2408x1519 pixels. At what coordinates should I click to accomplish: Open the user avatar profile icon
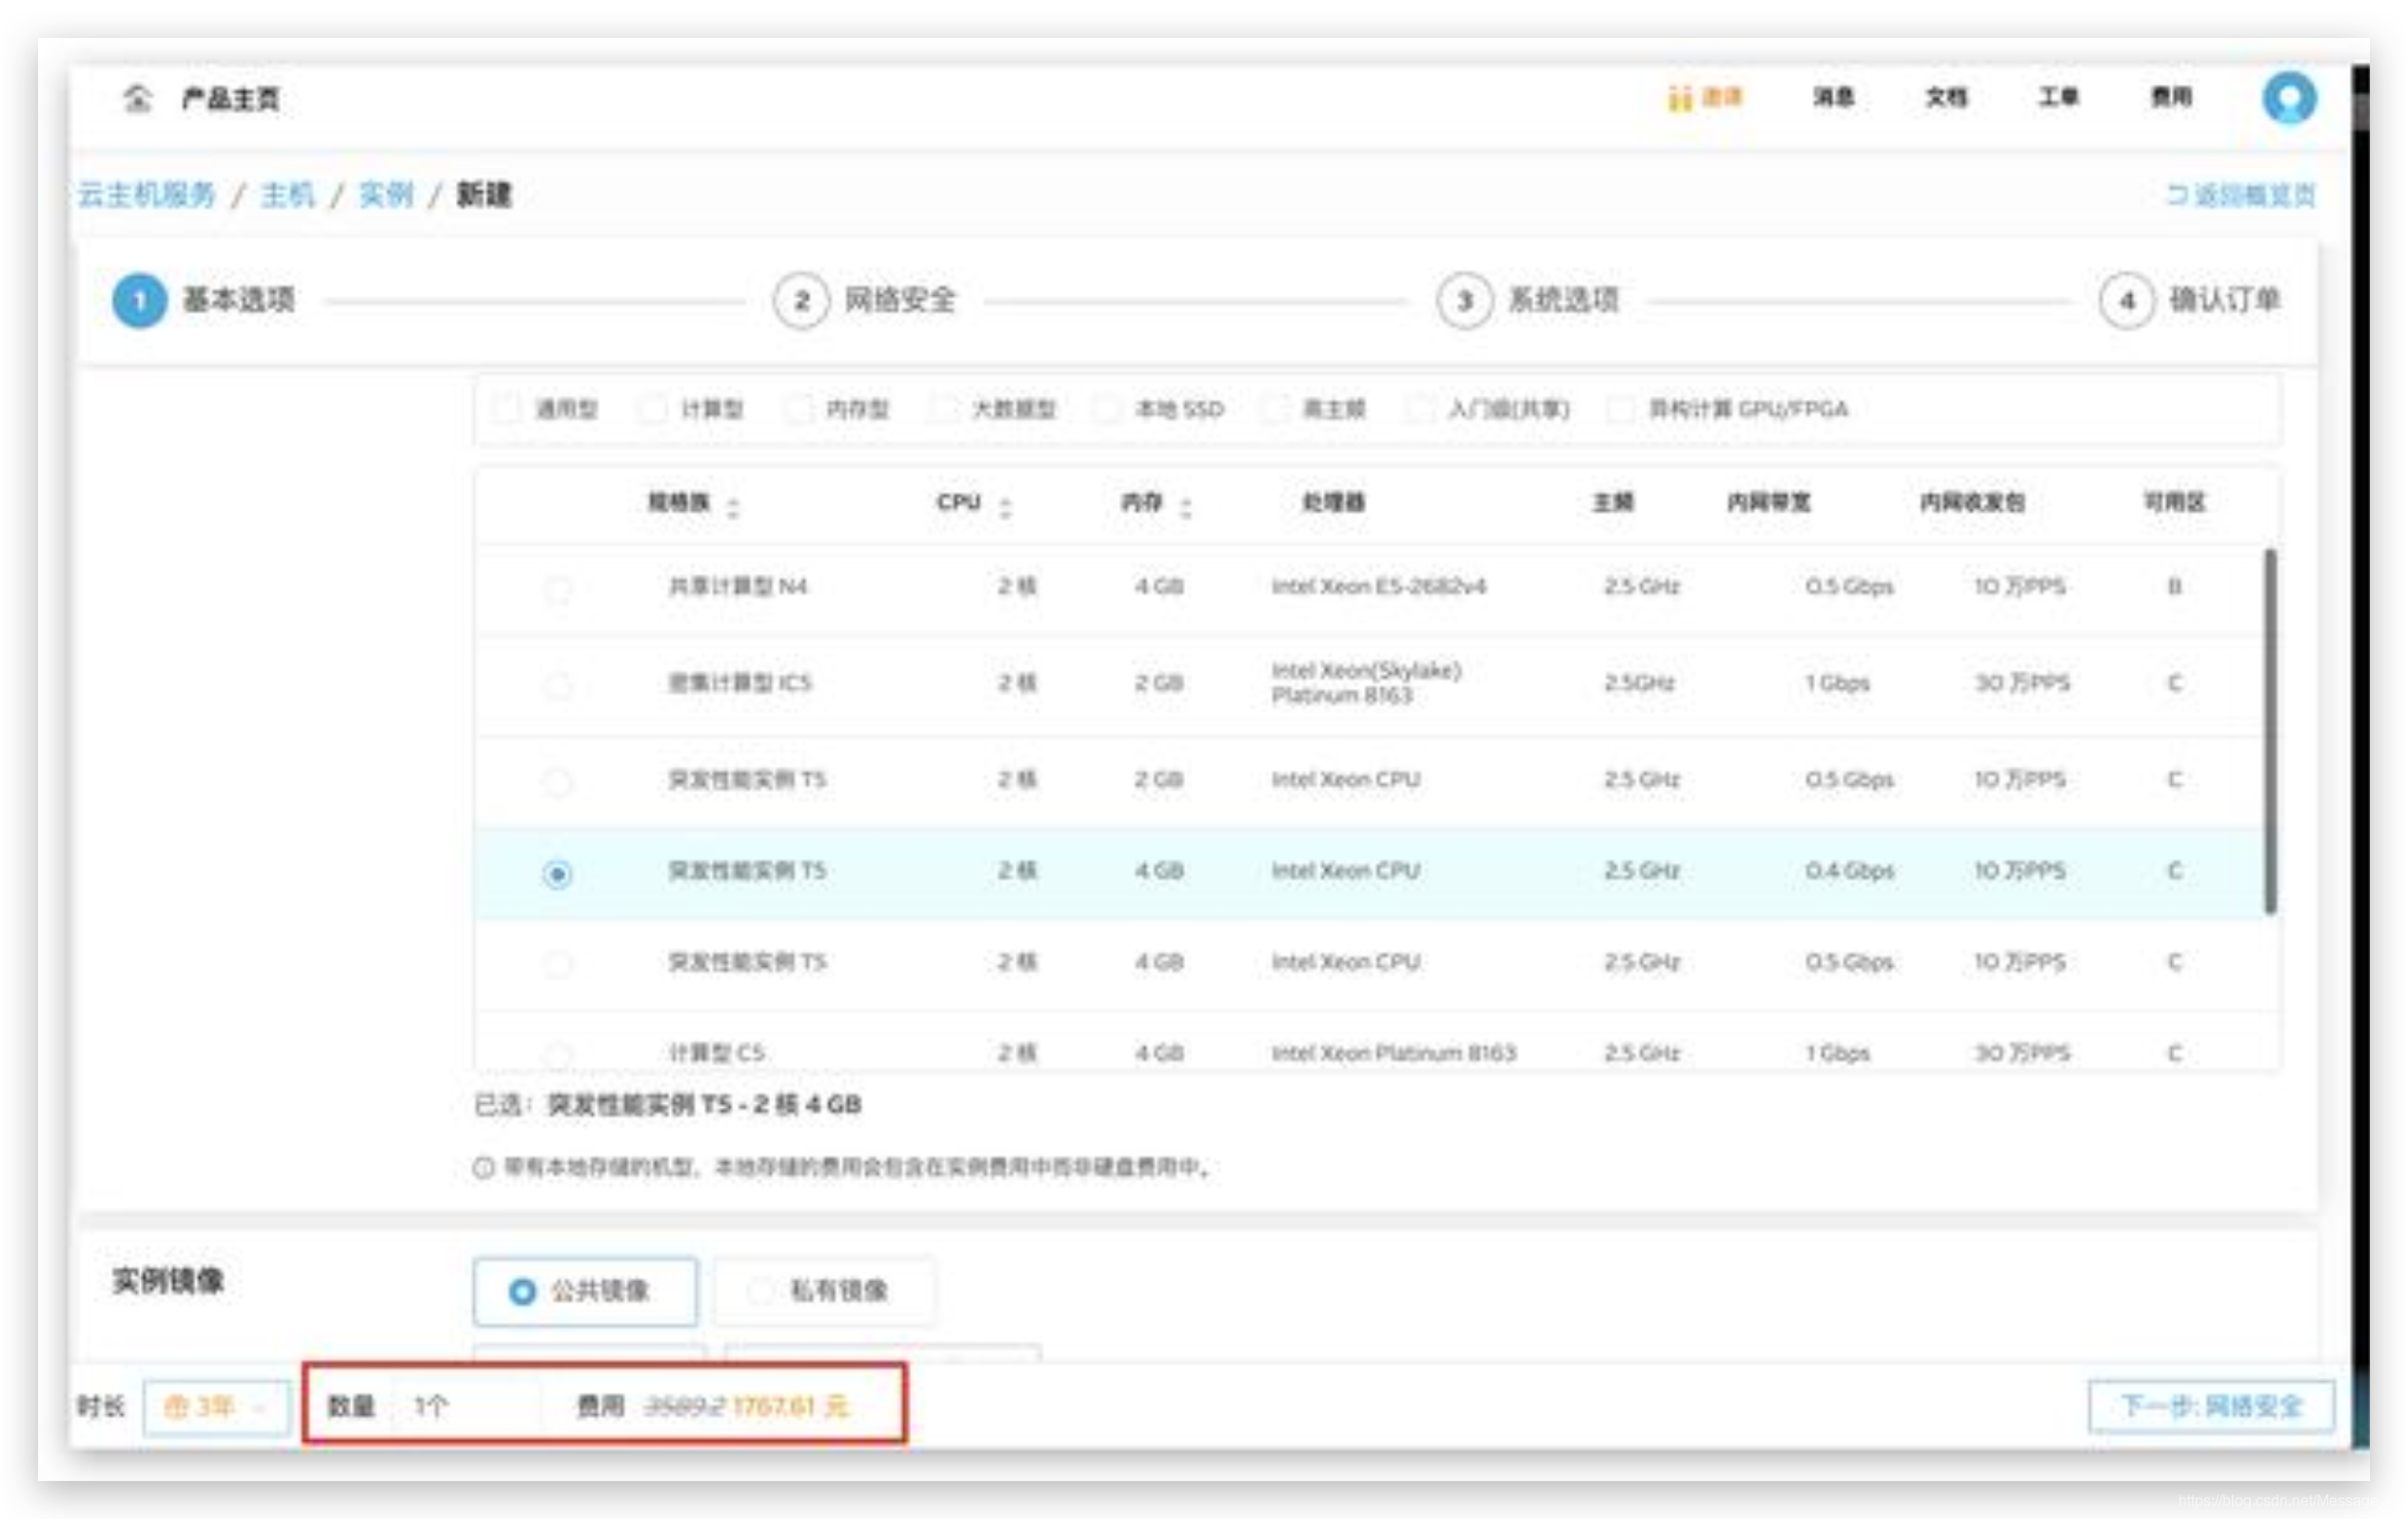[x=2288, y=98]
